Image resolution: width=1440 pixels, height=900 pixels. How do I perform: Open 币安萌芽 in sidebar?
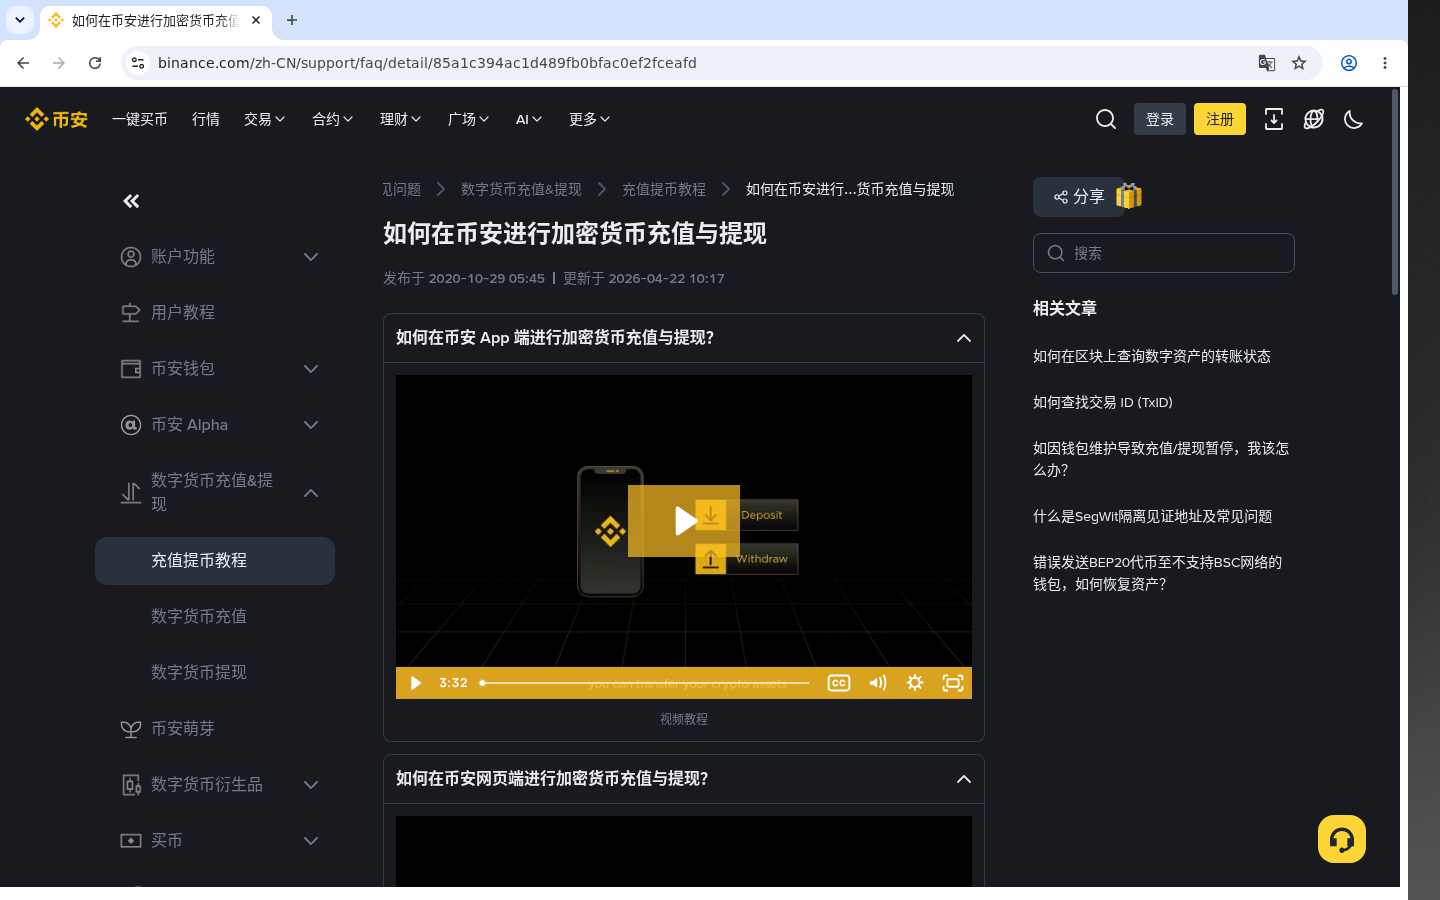click(x=215, y=729)
